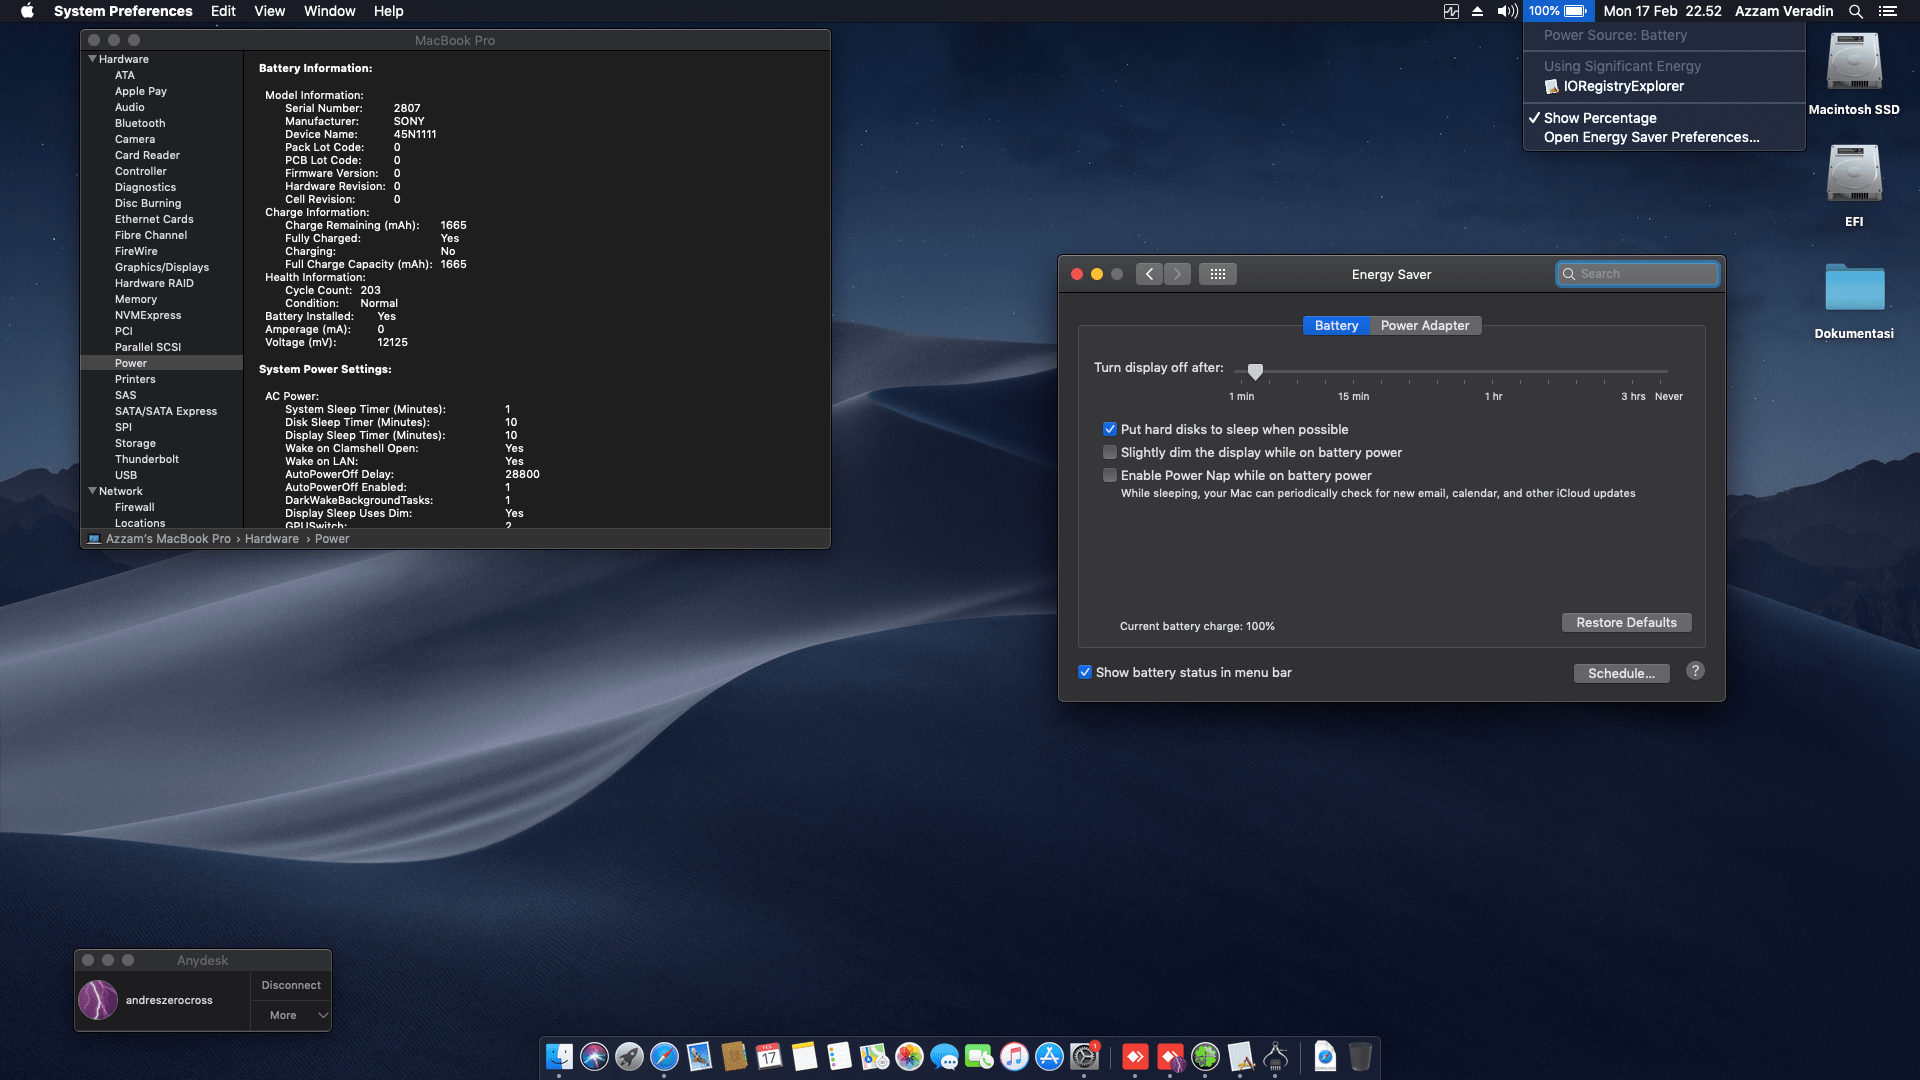Click the volume icon in menu bar
Screen dimensions: 1920x1080
[1507, 11]
